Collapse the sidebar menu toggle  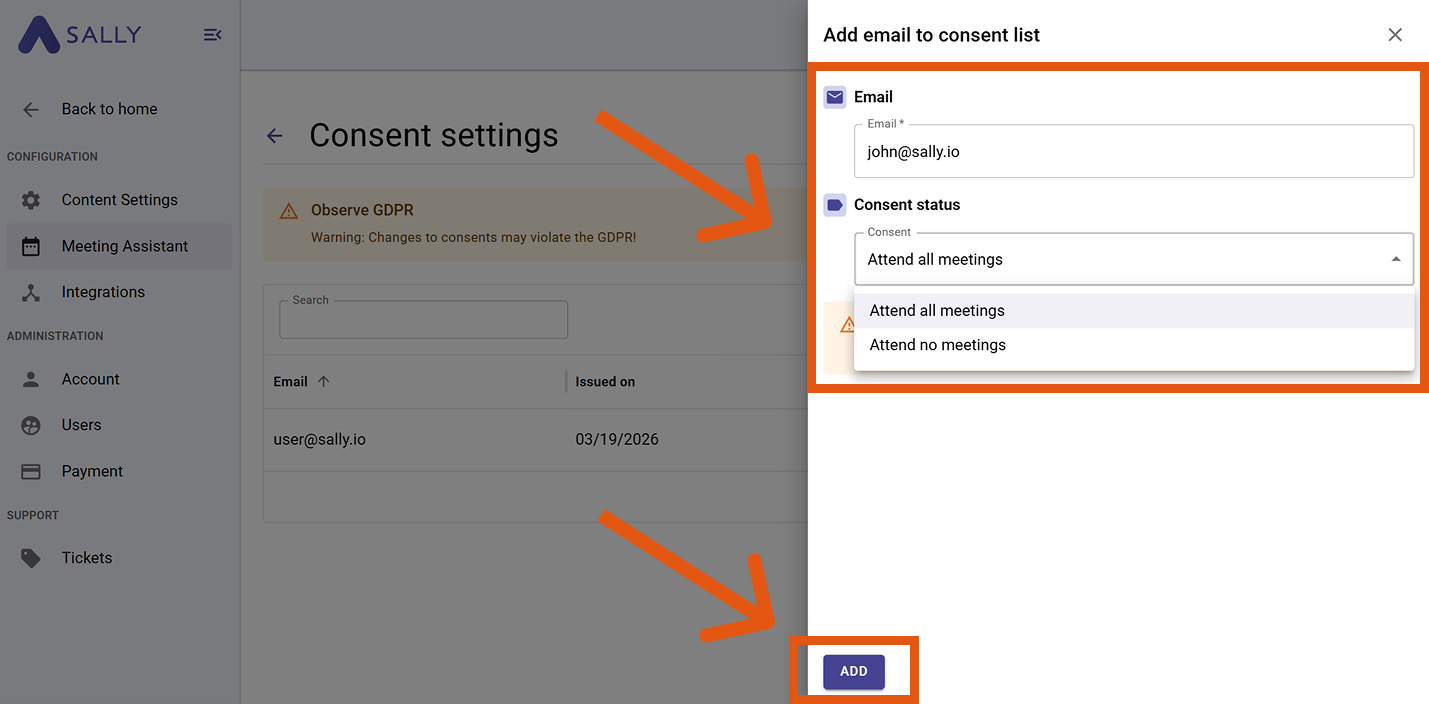point(212,35)
